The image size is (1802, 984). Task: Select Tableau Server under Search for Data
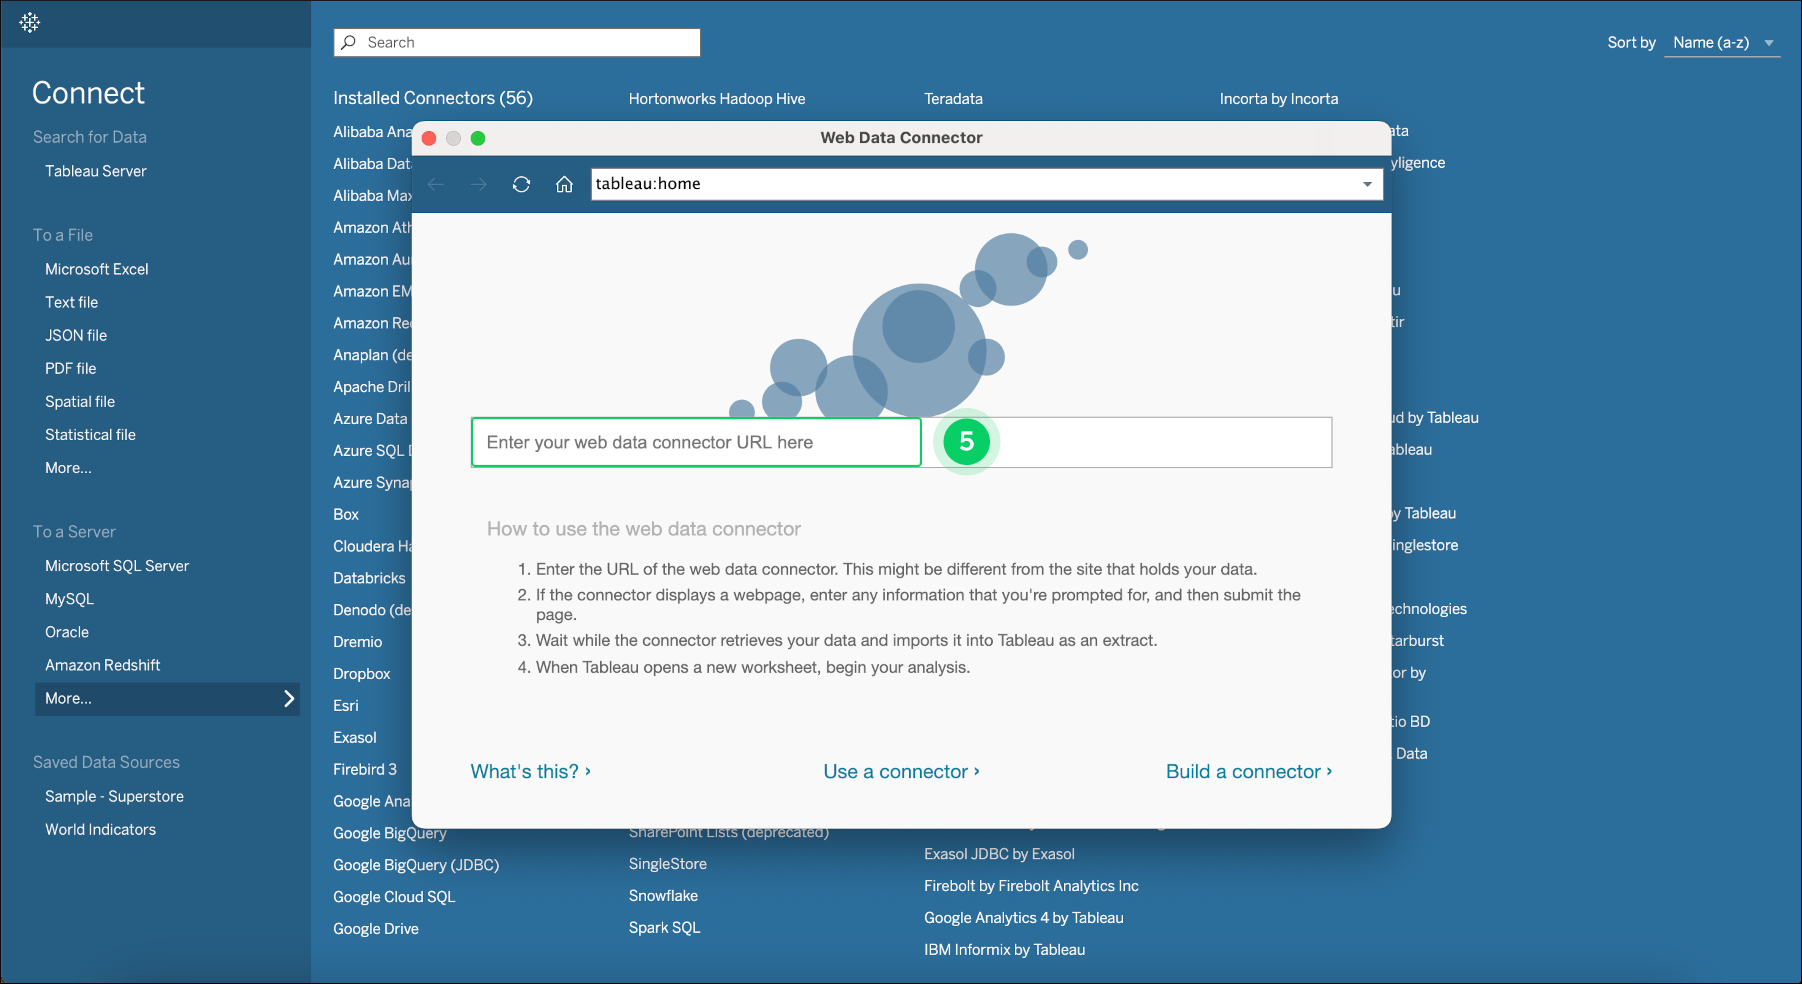(96, 171)
